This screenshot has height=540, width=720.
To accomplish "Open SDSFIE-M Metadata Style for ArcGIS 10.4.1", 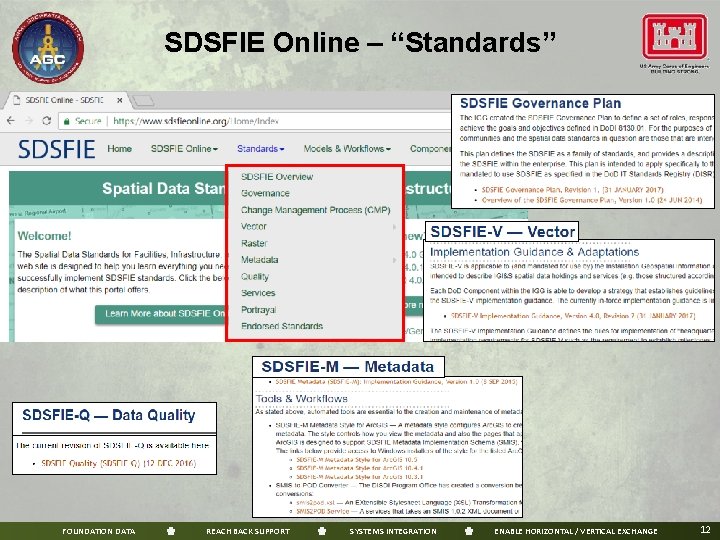I will (360, 468).
